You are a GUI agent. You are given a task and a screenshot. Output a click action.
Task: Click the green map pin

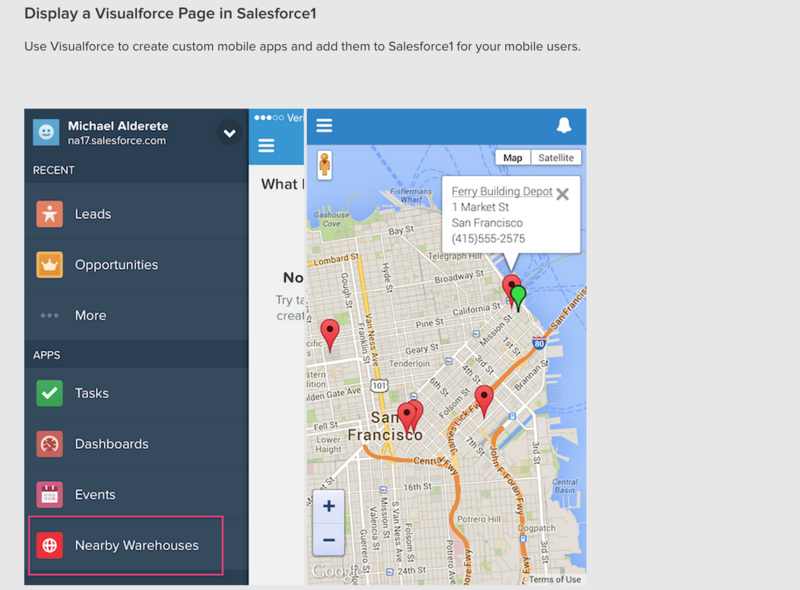(518, 298)
